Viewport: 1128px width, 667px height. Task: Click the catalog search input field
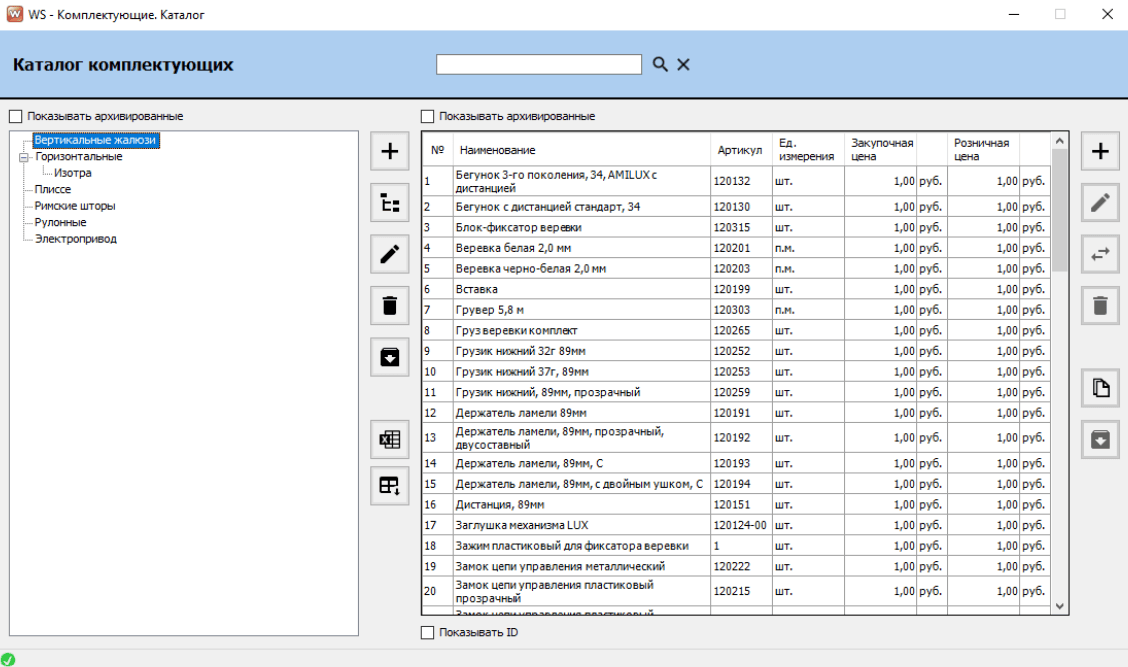click(538, 64)
